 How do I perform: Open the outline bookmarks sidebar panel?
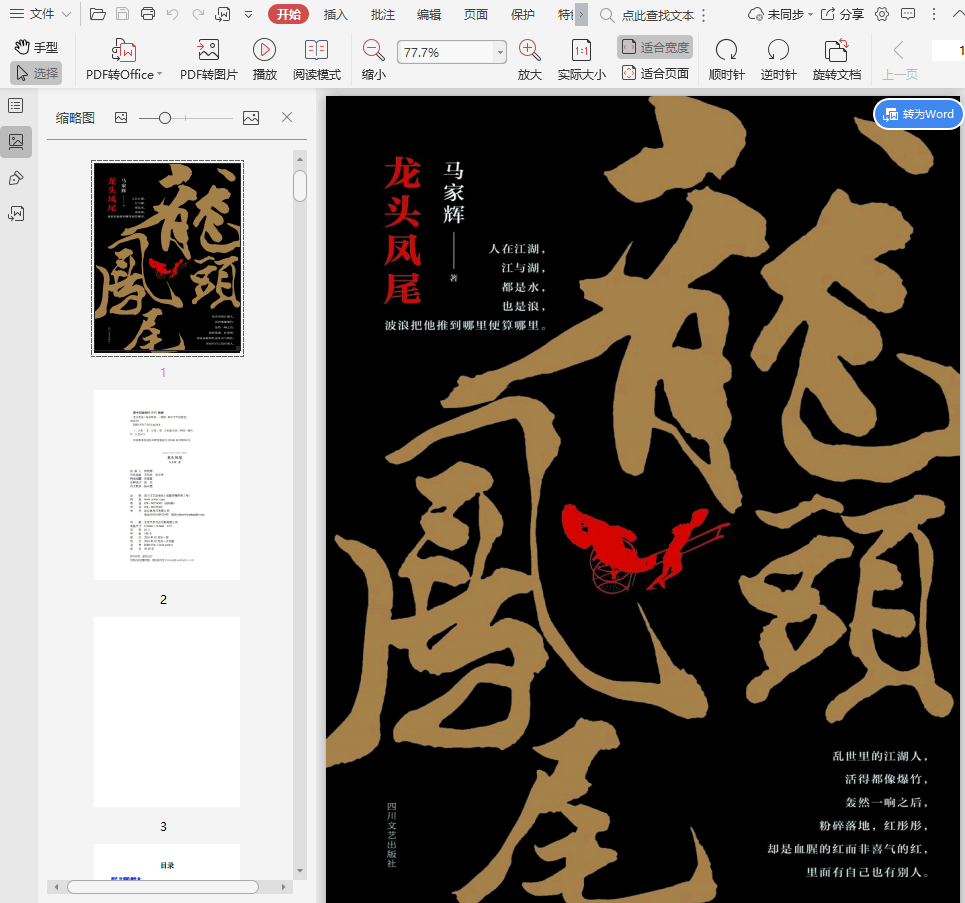pos(16,105)
